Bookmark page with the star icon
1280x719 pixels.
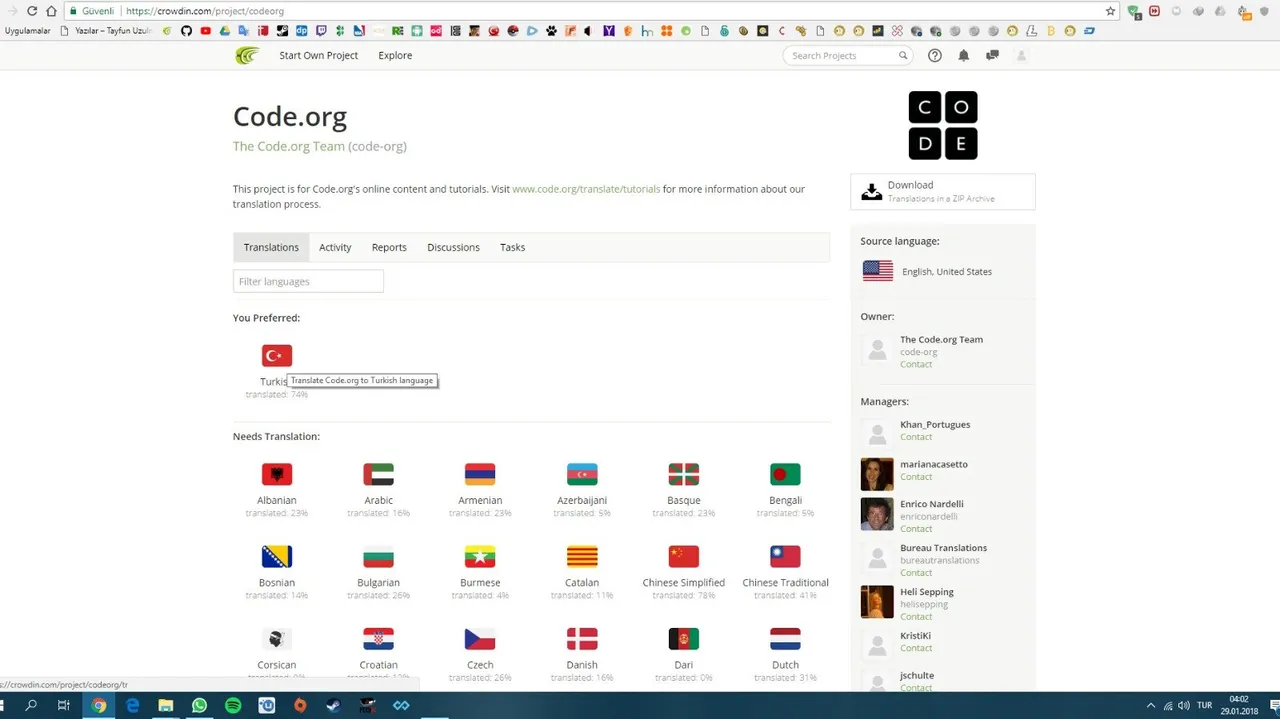coord(1110,11)
